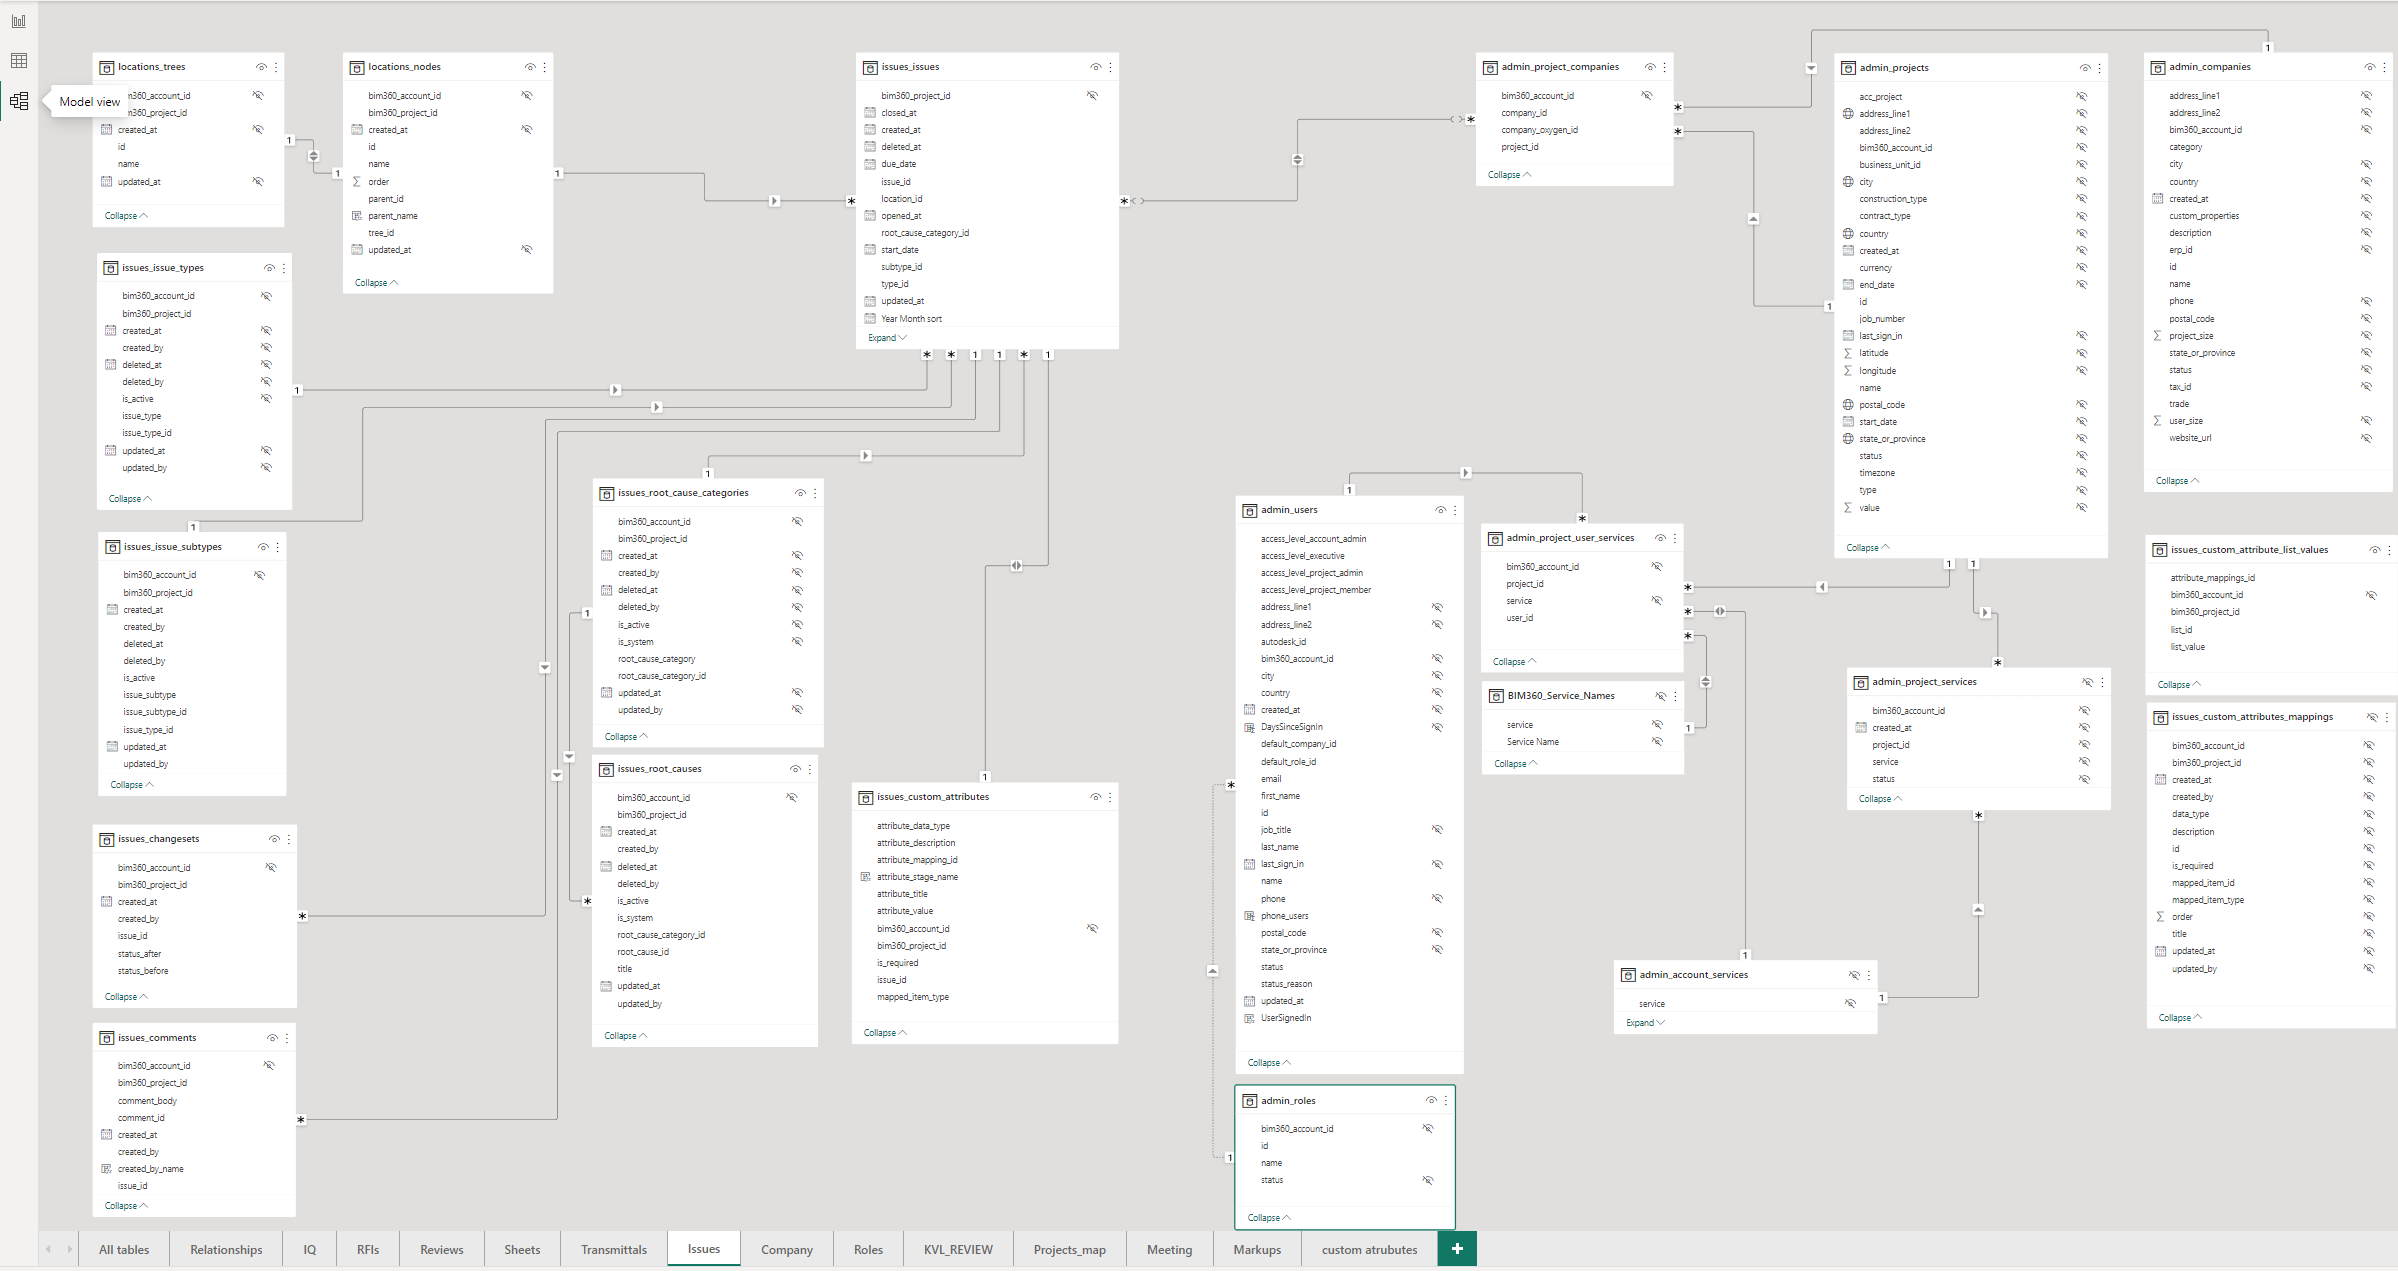
Task: Toggle visibility of issues_issues table
Action: point(1095,67)
